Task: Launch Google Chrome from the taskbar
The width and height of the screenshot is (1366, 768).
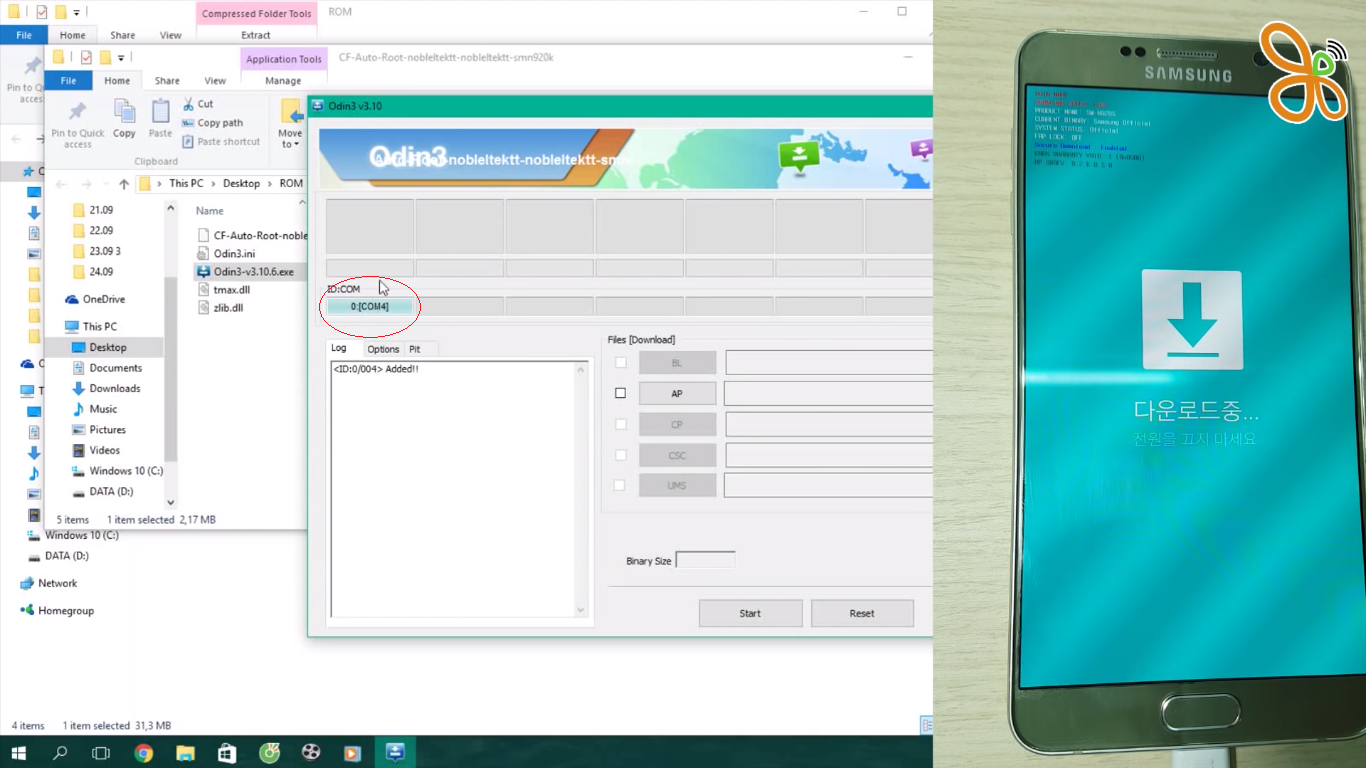Action: coord(144,752)
